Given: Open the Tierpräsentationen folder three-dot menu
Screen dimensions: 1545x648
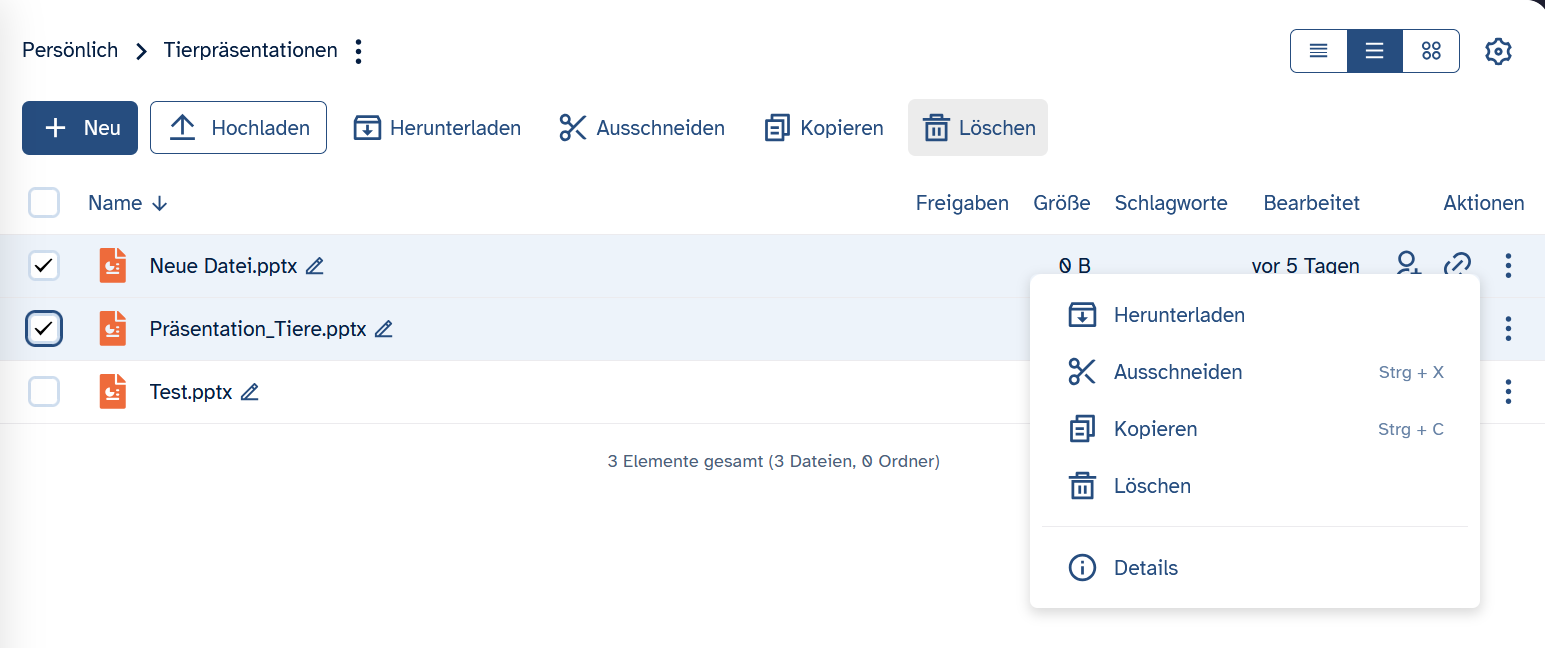Looking at the screenshot, I should [x=359, y=51].
